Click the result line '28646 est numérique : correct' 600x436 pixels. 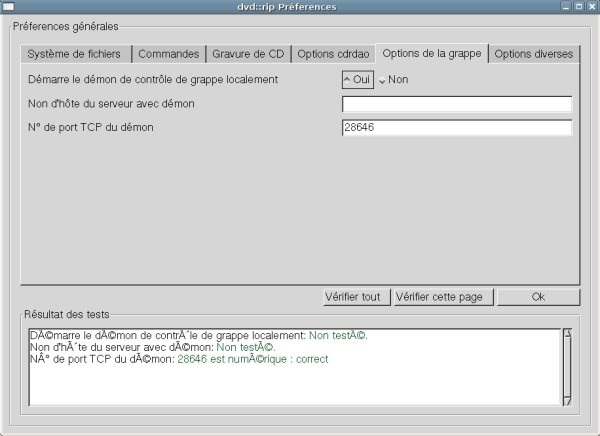point(253,359)
